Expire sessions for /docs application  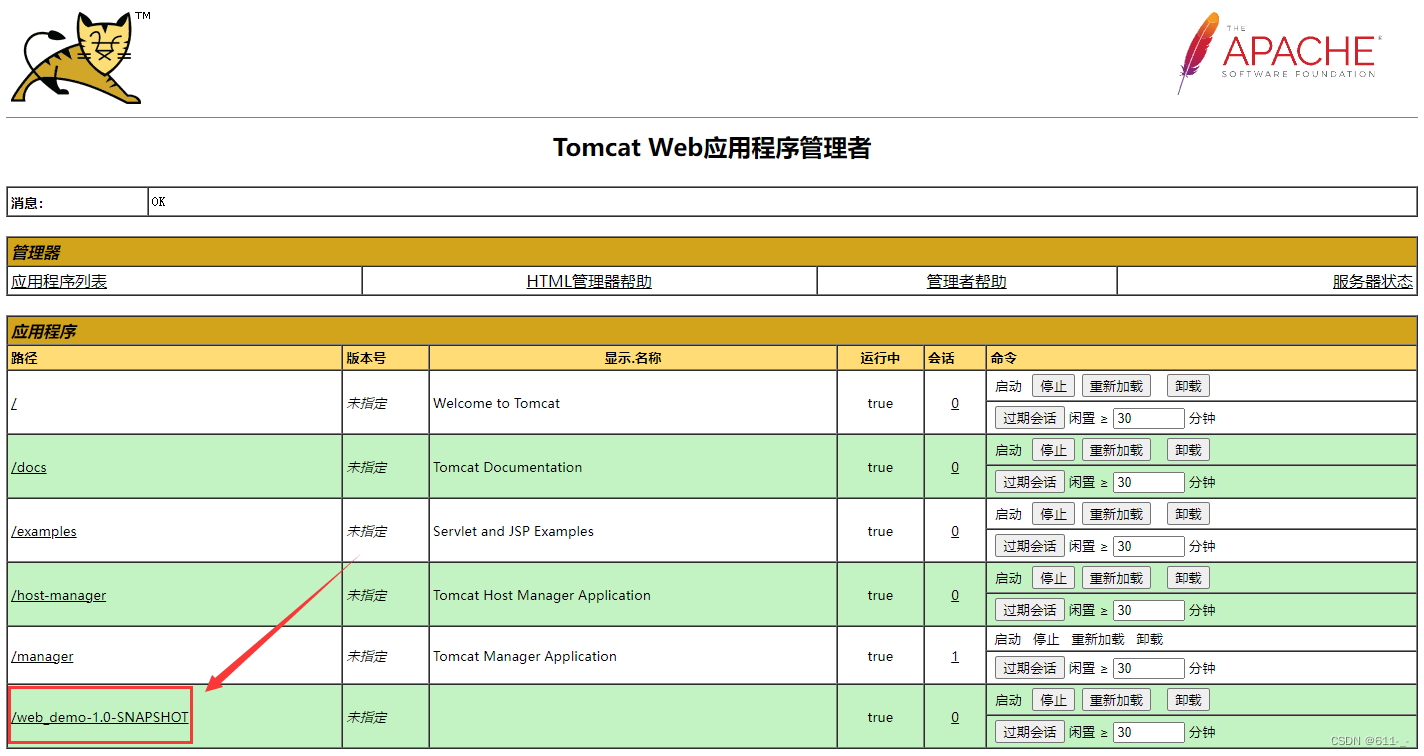[x=1030, y=482]
